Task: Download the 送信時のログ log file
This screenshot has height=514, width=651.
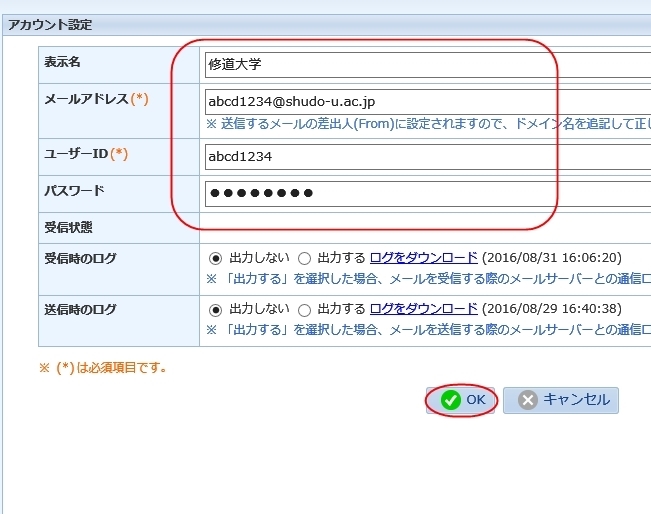Action: point(423,309)
